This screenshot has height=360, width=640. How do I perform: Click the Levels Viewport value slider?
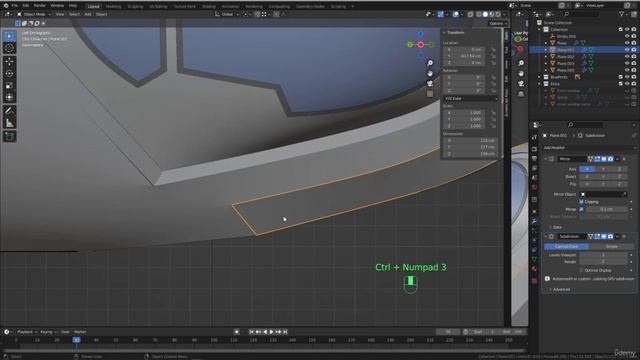[x=603, y=255]
